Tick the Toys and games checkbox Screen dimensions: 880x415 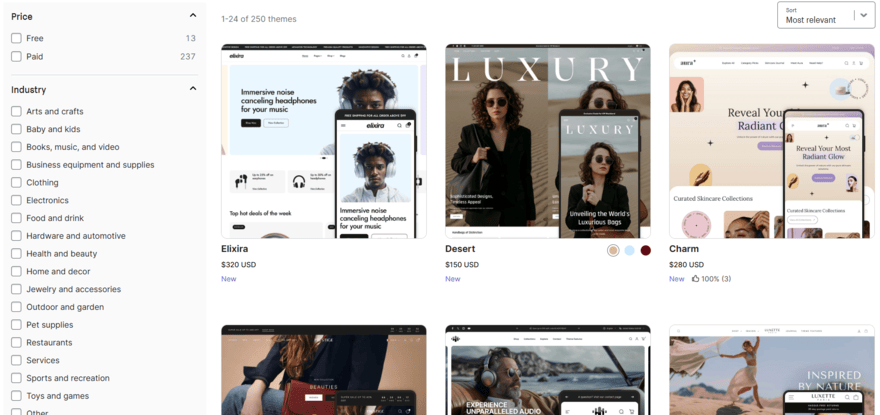pos(16,396)
